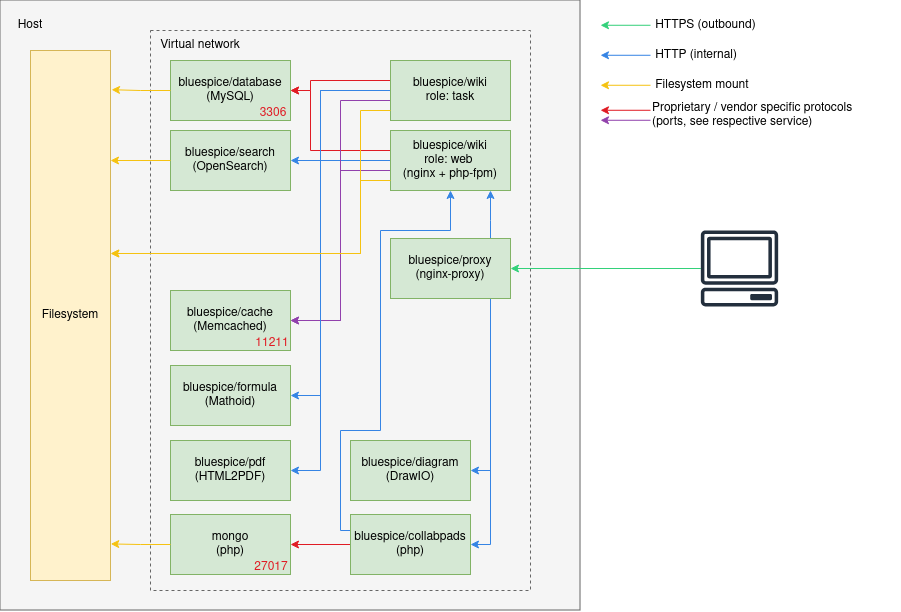This screenshot has width=901, height=612.
Task: Select the bluespice/search (OpenSearch) box
Action: point(230,160)
